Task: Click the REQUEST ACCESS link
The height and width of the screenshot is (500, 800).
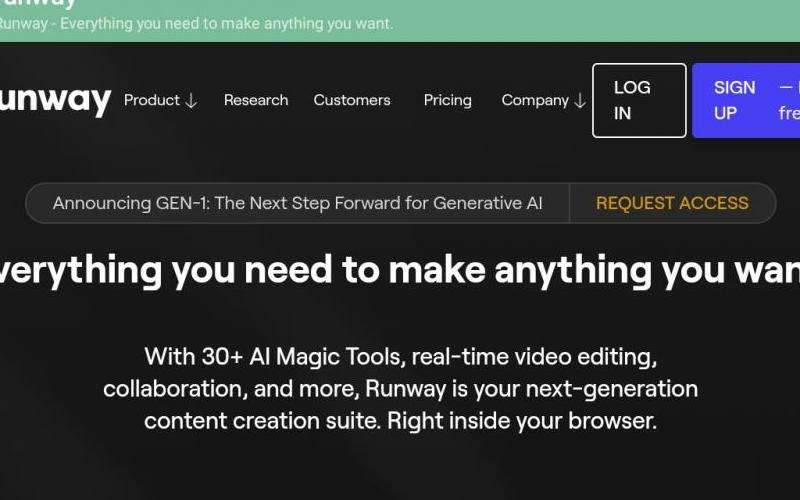Action: click(x=672, y=203)
